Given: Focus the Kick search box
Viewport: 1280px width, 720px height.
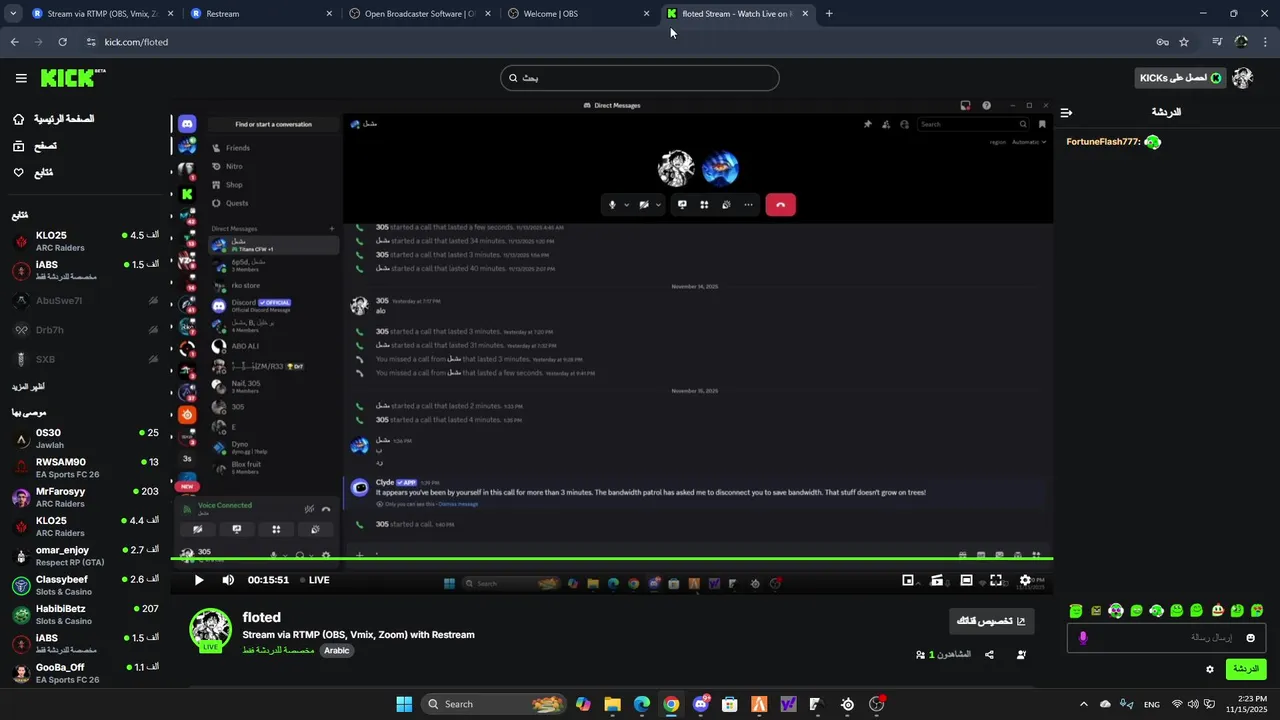Looking at the screenshot, I should pyautogui.click(x=640, y=78).
